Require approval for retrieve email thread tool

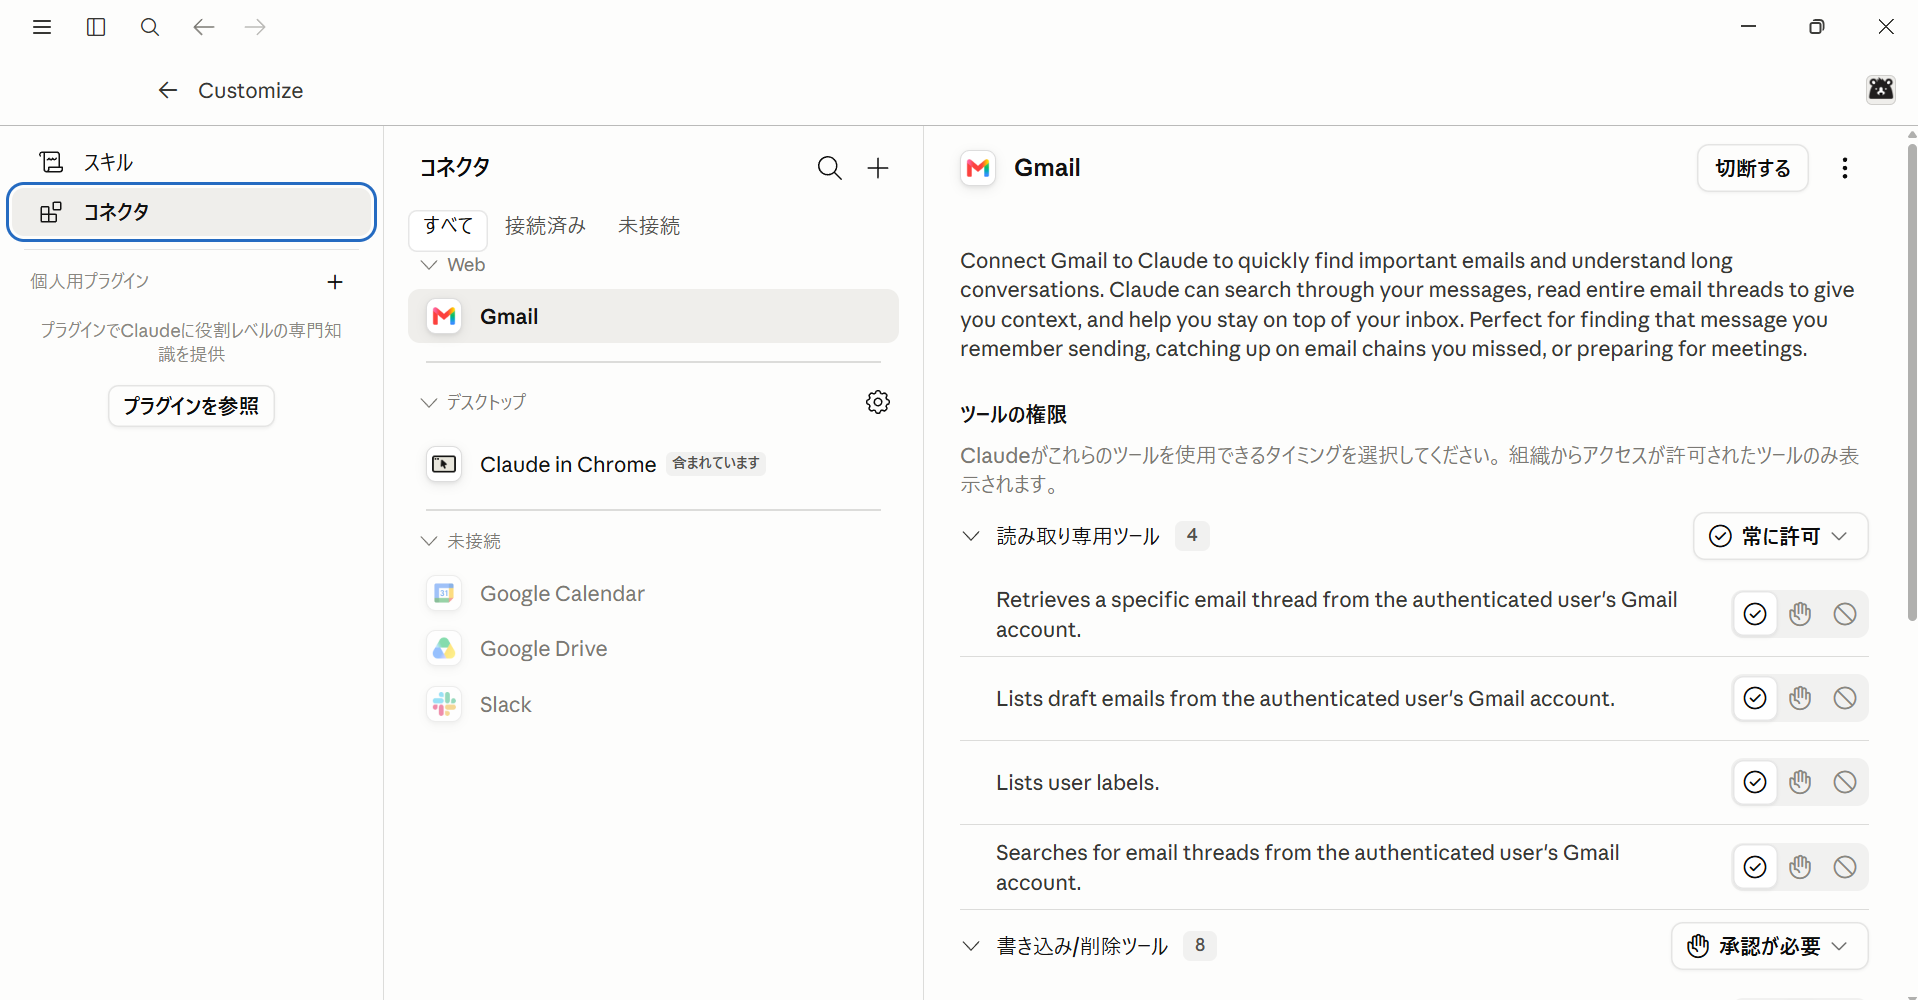pos(1800,614)
